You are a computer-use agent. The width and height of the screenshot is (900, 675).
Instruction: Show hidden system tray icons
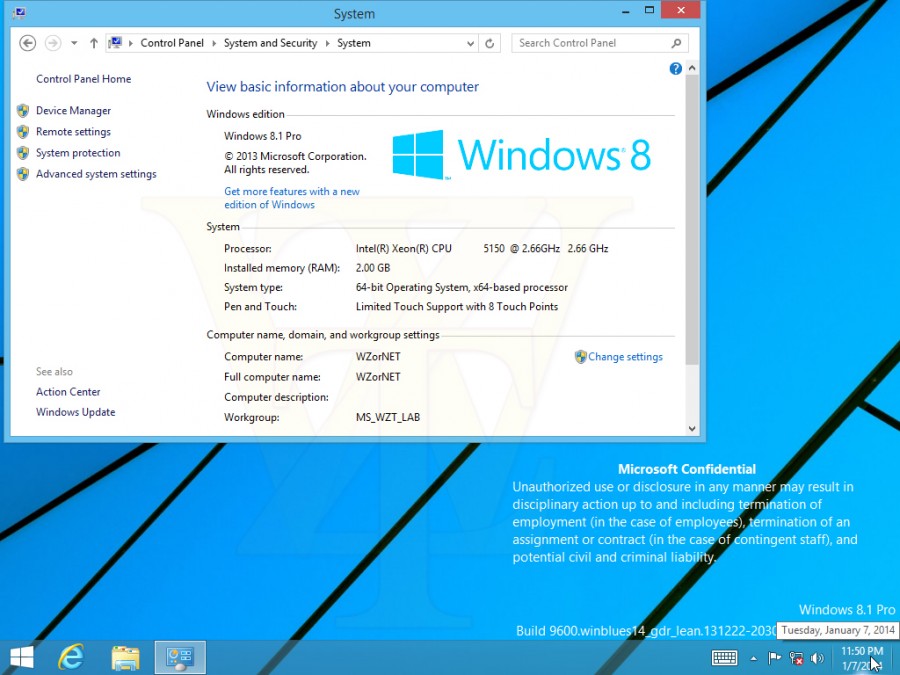pyautogui.click(x=753, y=658)
